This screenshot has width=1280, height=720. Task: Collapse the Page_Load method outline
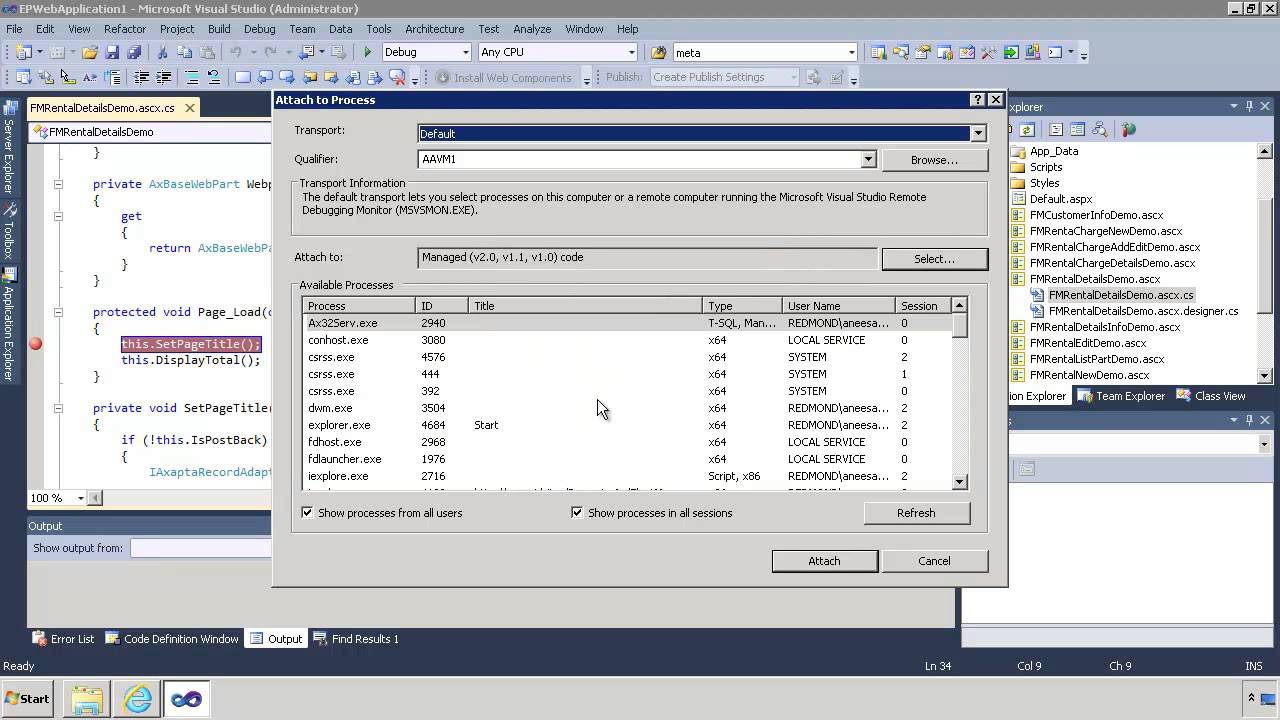[x=58, y=312]
